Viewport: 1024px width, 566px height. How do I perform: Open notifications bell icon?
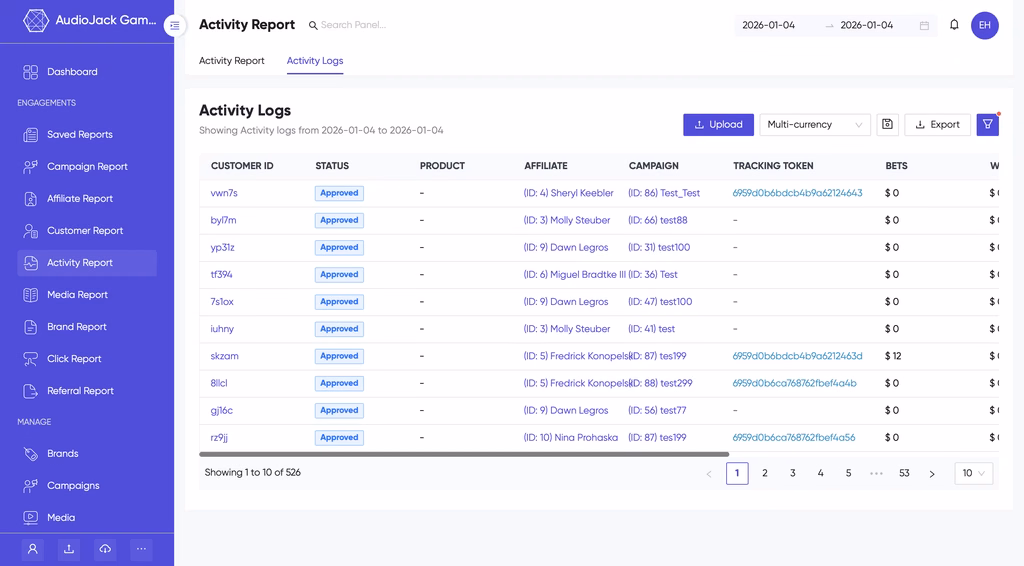954,25
